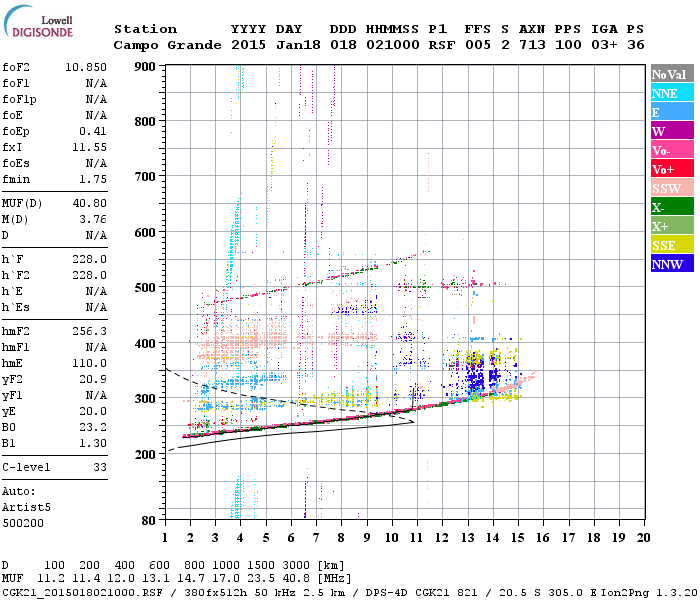Click the CGK21_2015018021000.RSF file name
700x600 pixels.
click(82, 592)
